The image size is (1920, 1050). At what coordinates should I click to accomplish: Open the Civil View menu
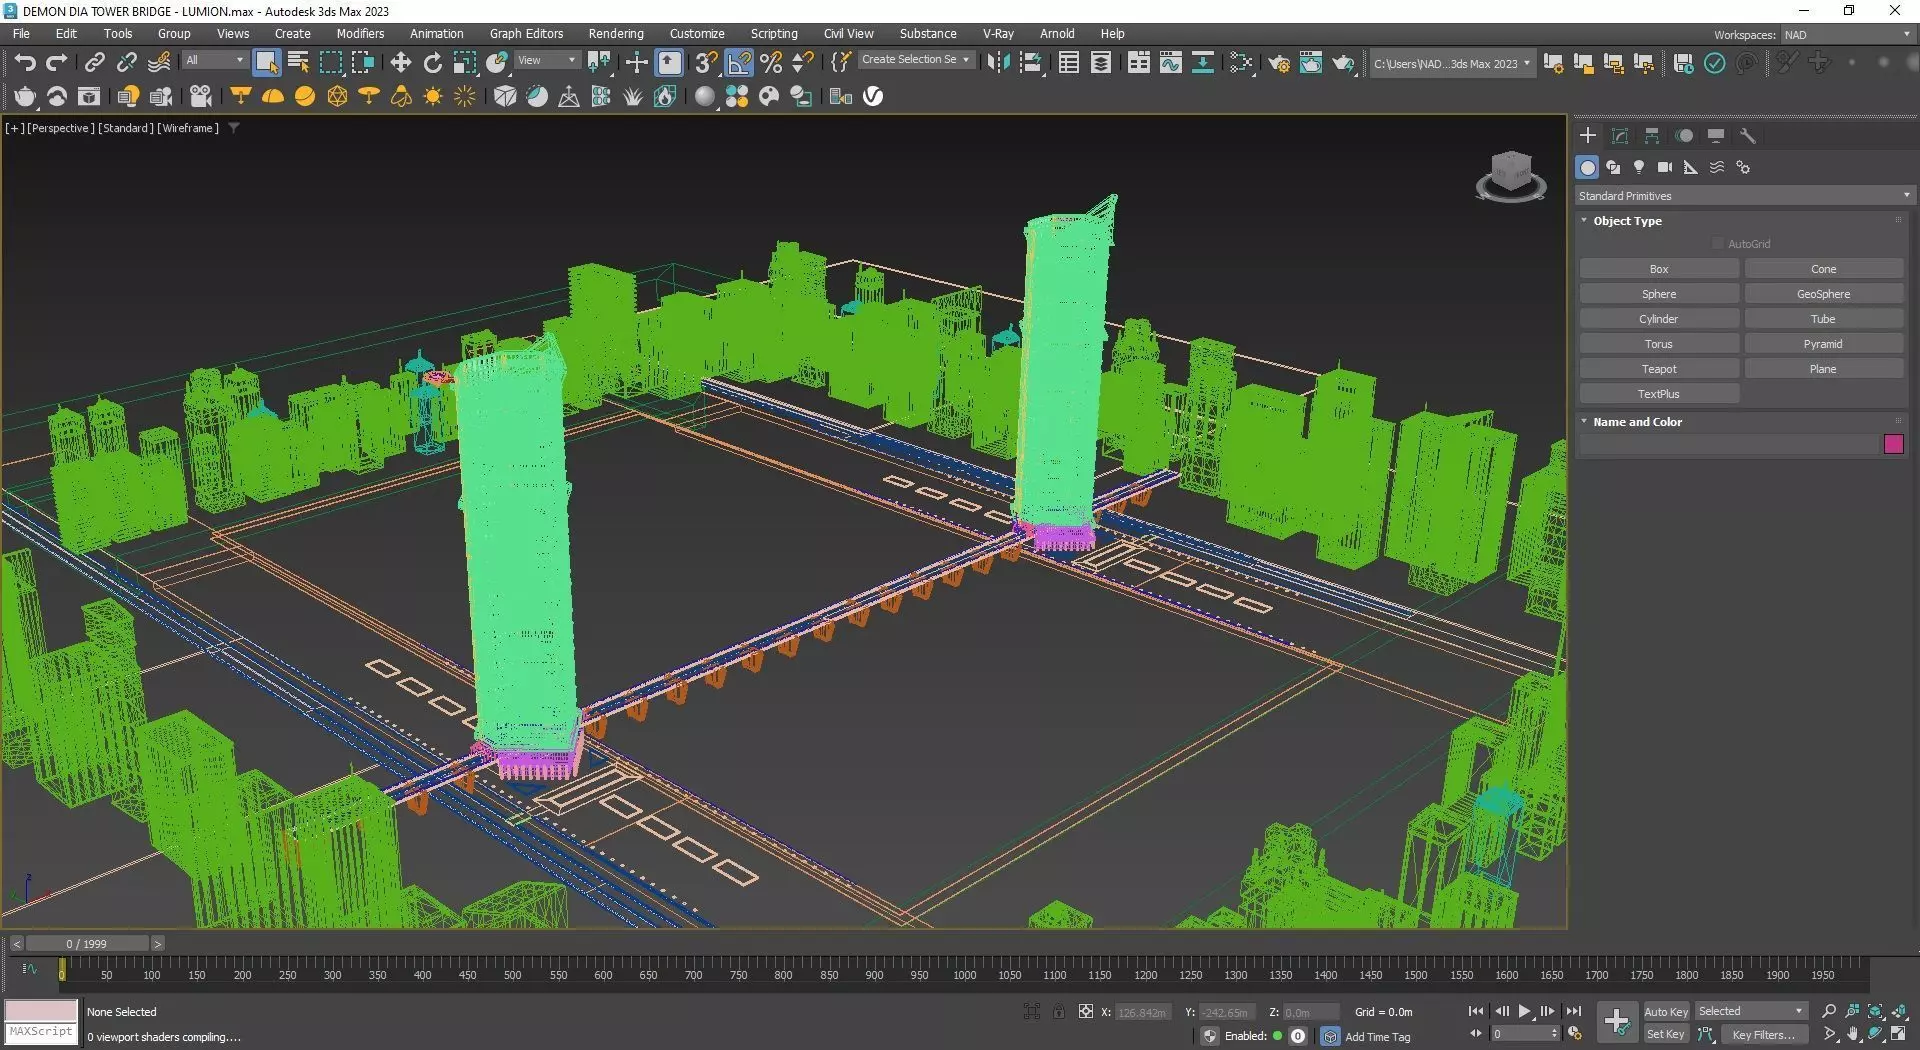click(848, 34)
